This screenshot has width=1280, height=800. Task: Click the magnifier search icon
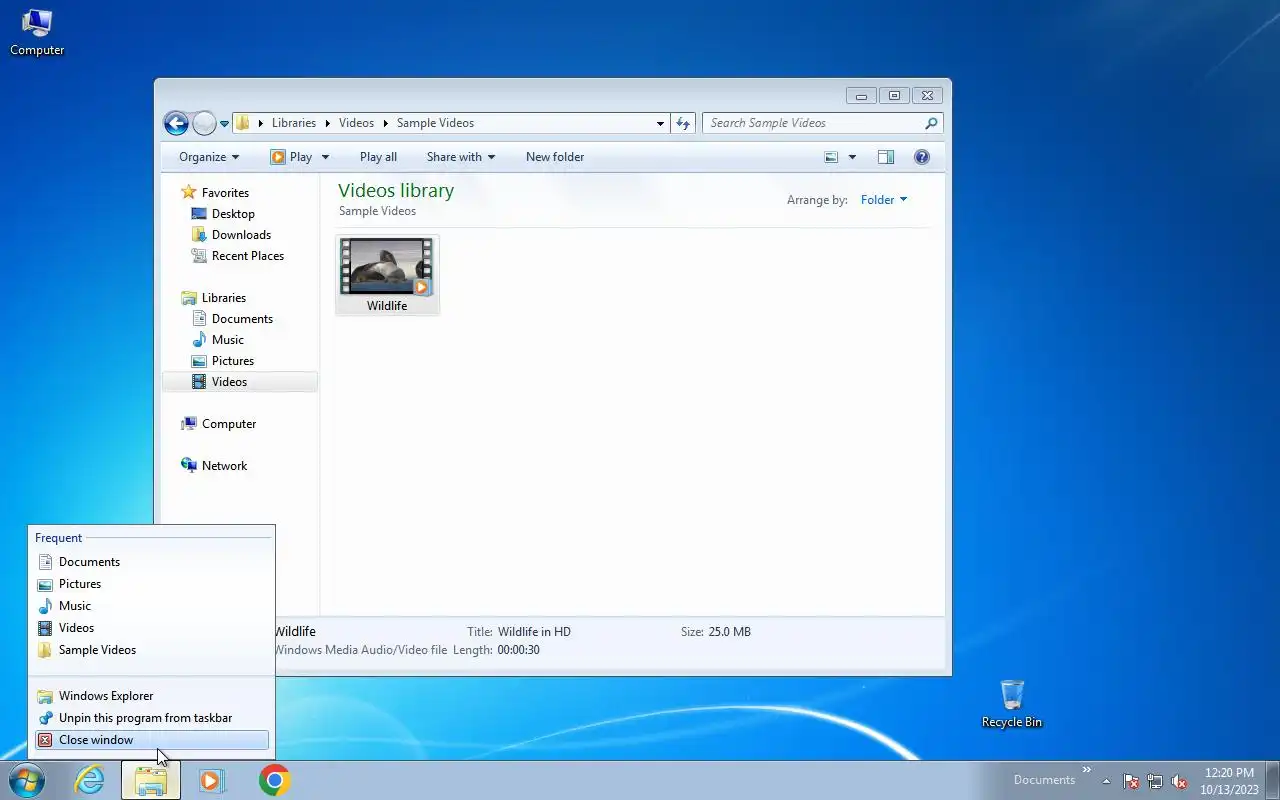pos(931,123)
